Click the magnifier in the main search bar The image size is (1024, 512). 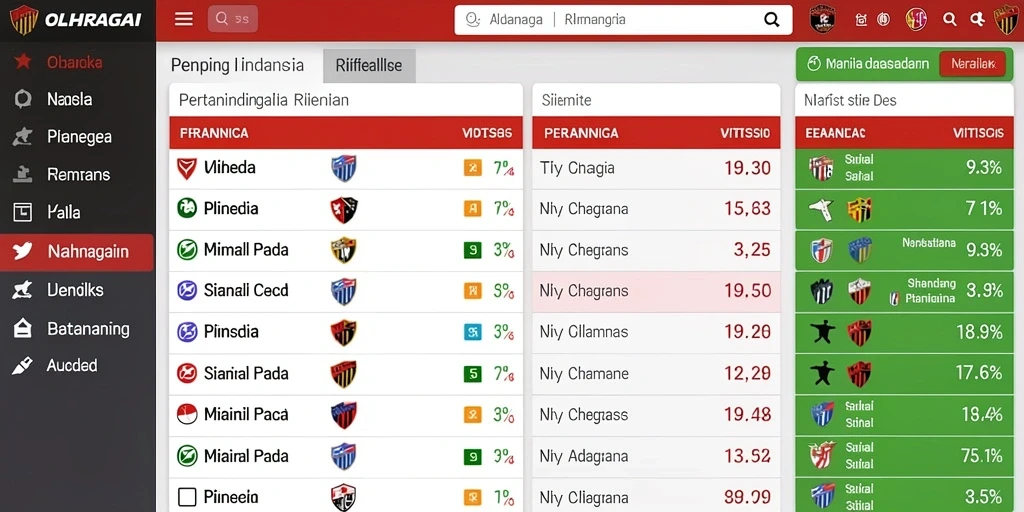771,20
